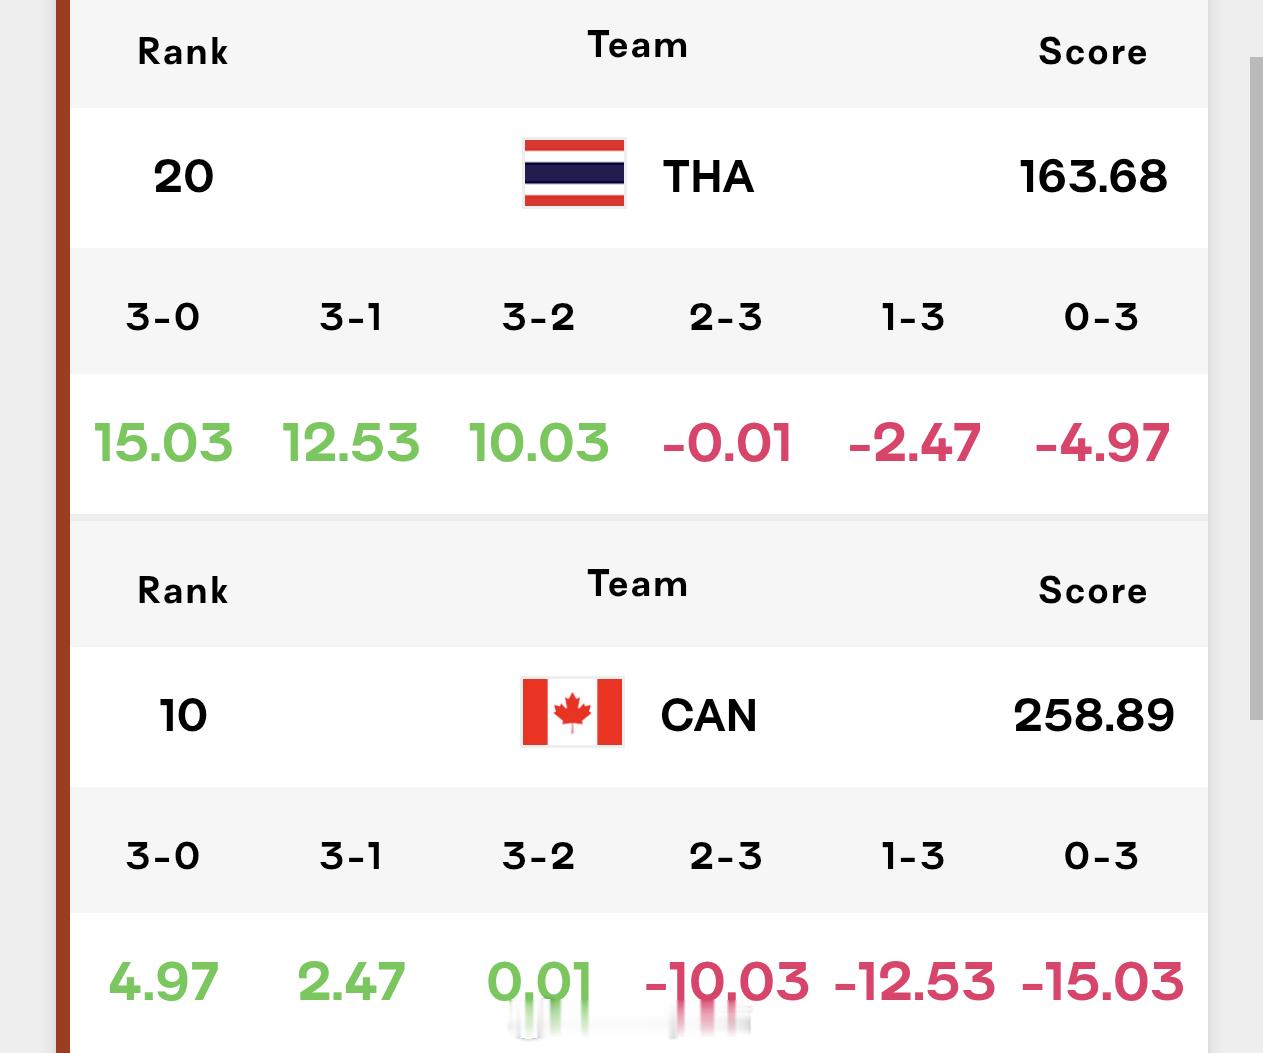Select the -4.97 value for Thailand 0-3
Image resolution: width=1263 pixels, height=1053 pixels.
[1101, 443]
